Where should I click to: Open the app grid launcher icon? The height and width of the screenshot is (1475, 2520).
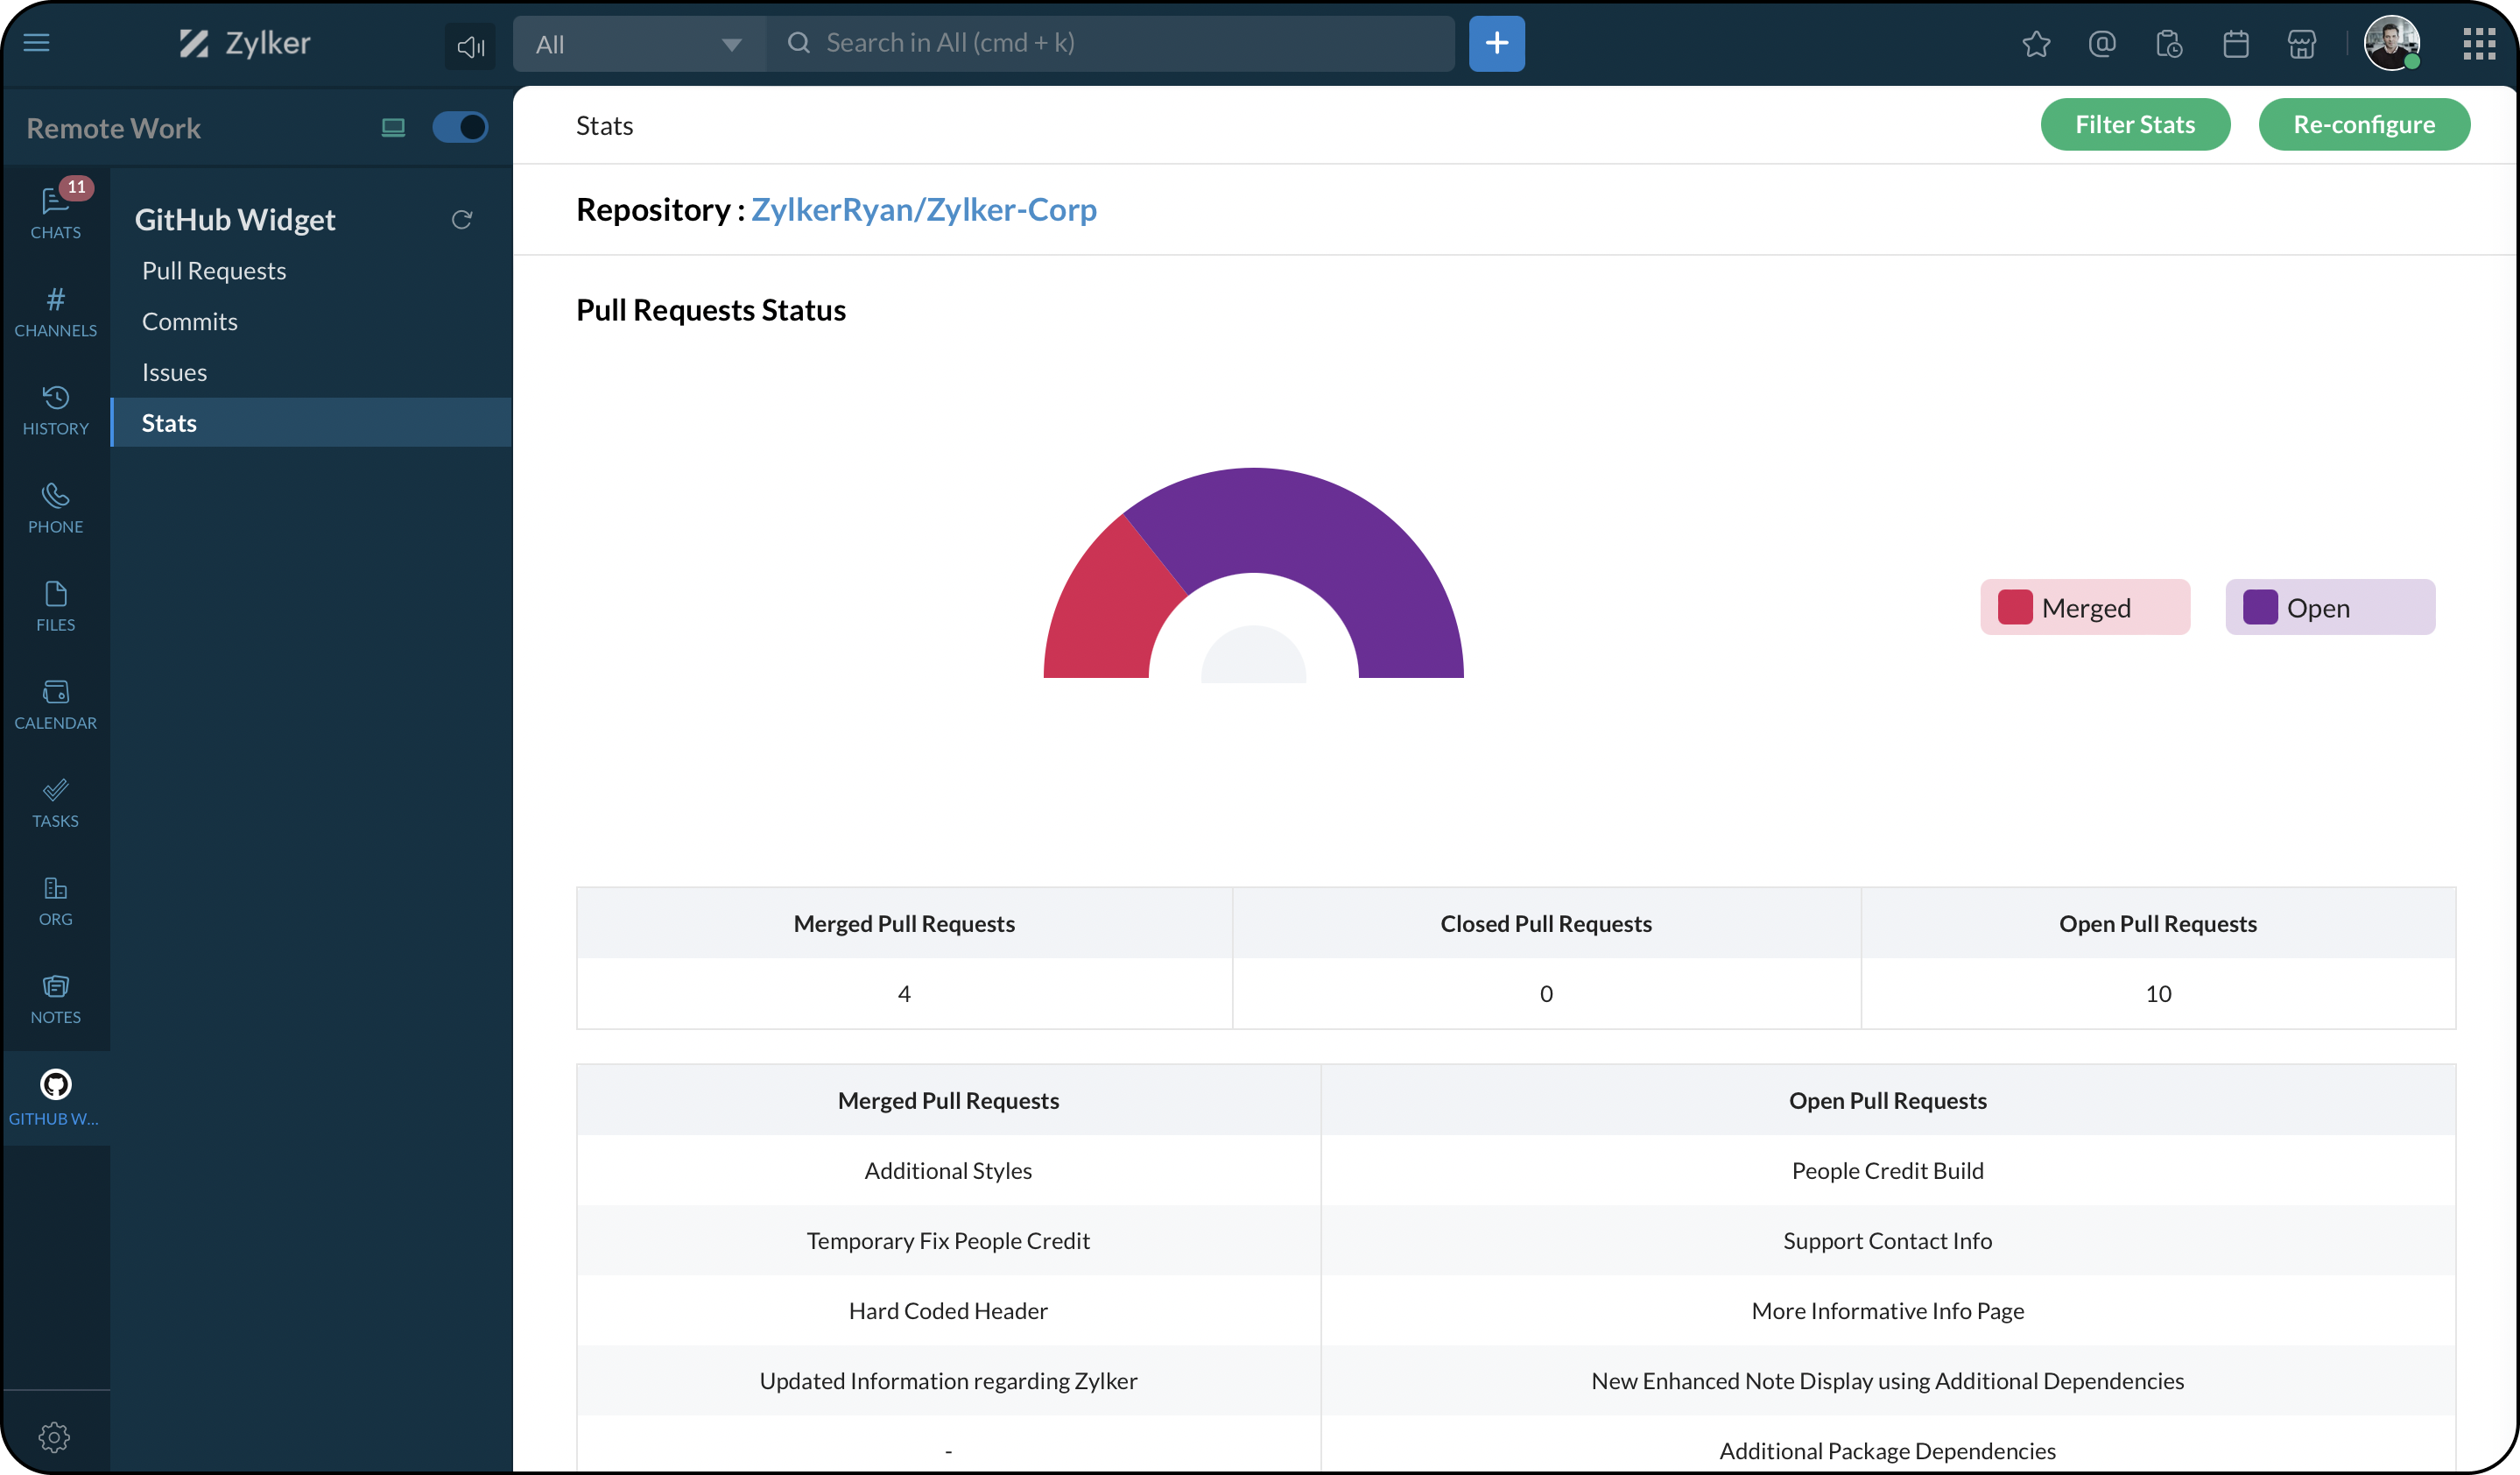2479,44
